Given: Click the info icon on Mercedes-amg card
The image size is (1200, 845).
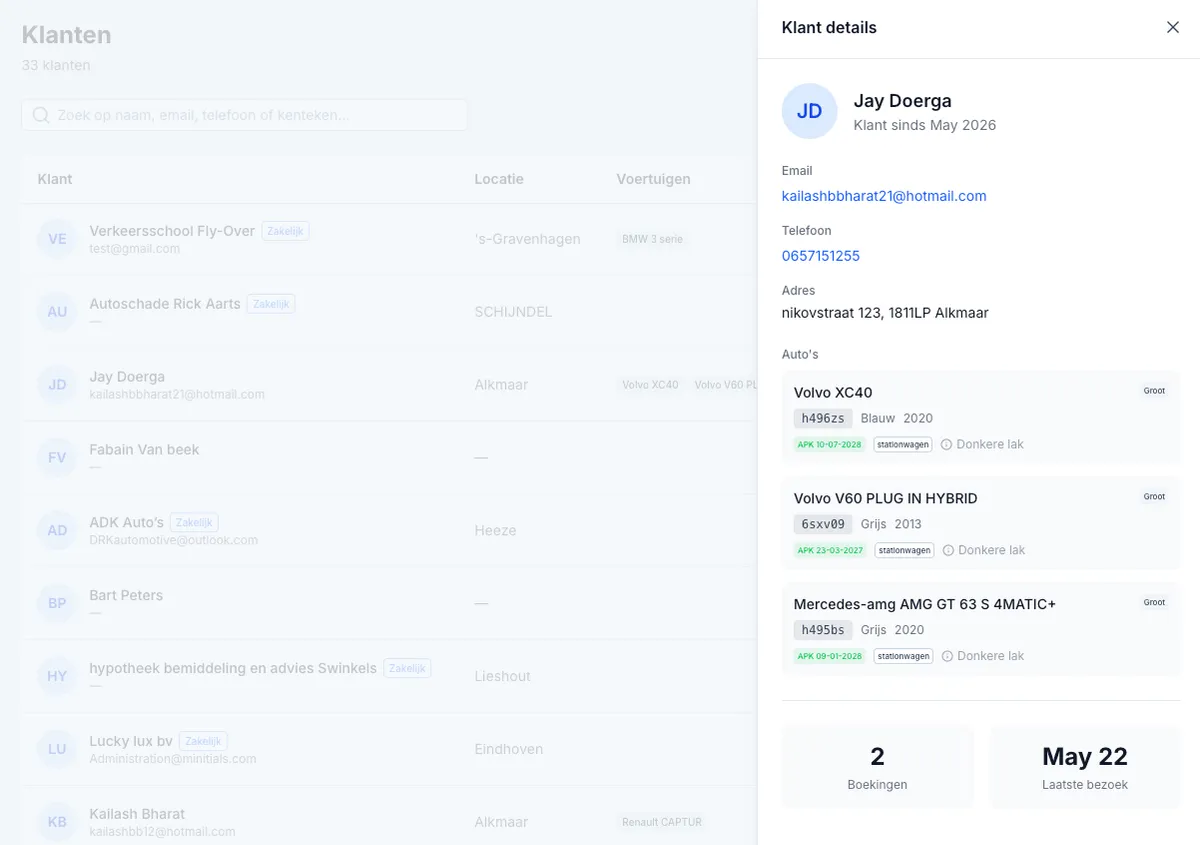Looking at the screenshot, I should (946, 656).
